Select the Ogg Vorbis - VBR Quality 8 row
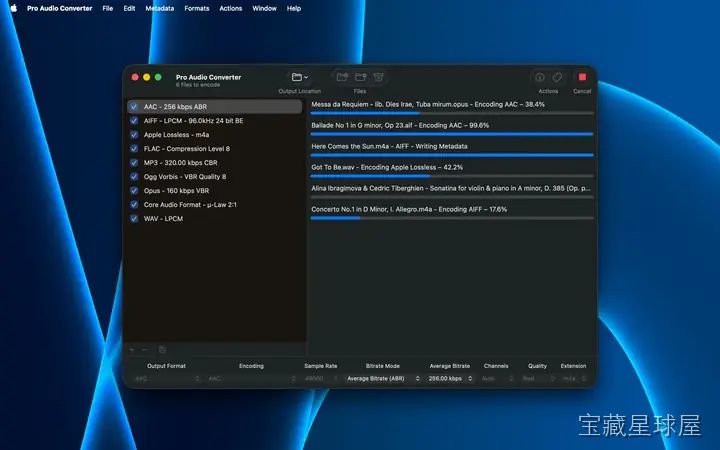Image resolution: width=720 pixels, height=450 pixels. tap(214, 177)
